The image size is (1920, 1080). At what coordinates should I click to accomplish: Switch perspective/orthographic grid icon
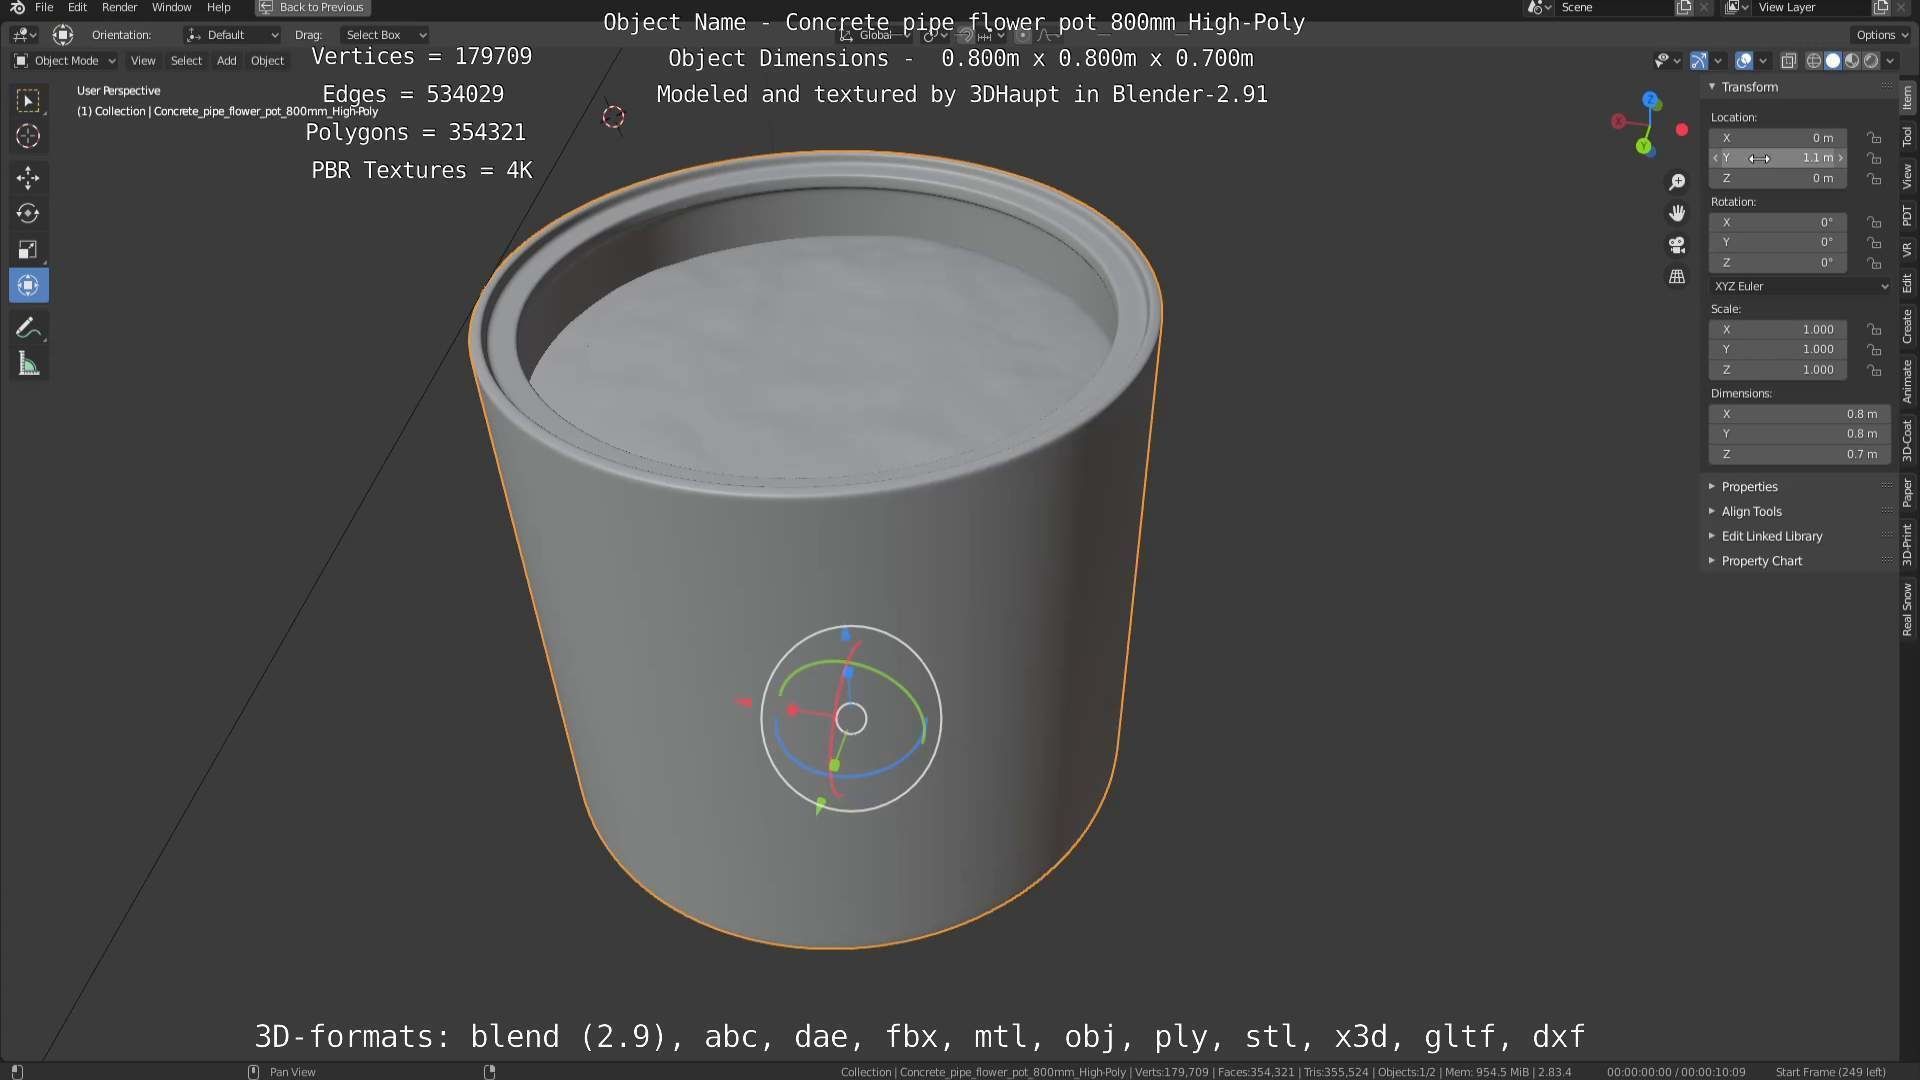(1677, 277)
